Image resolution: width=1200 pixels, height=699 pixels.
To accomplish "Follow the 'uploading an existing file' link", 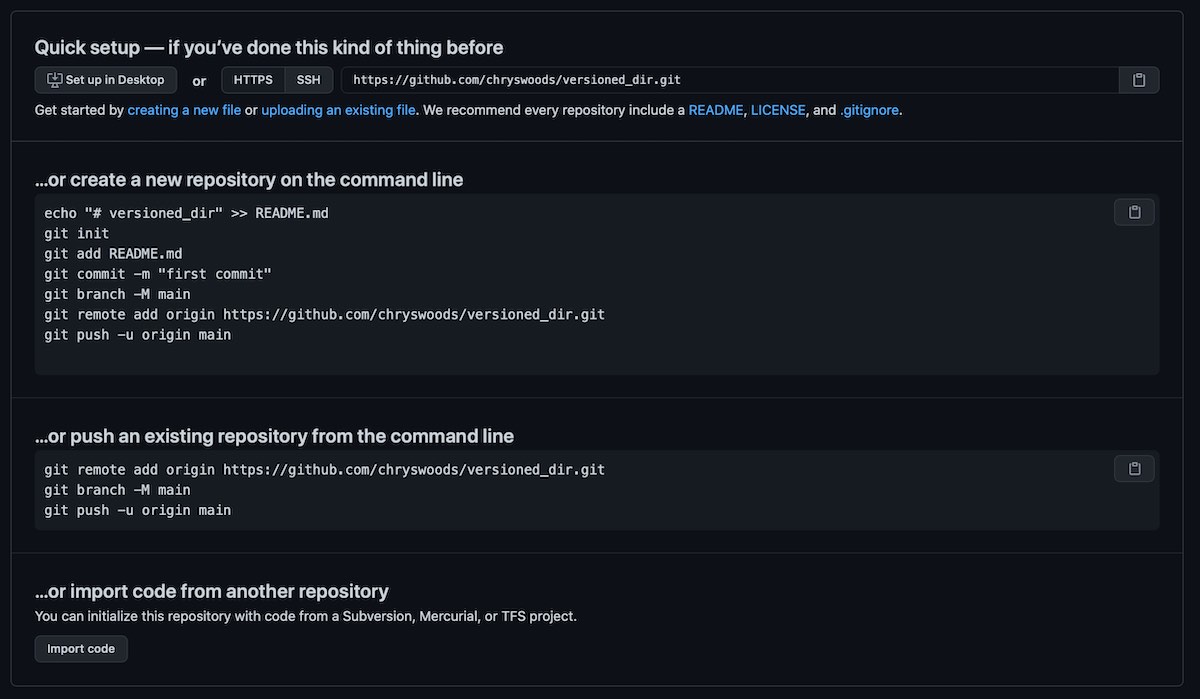I will (338, 110).
